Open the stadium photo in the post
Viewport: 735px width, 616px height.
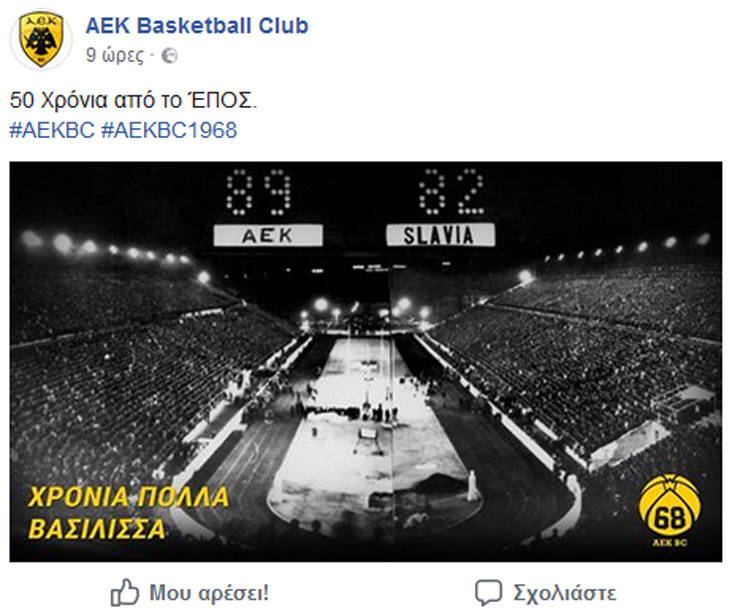[x=366, y=361]
